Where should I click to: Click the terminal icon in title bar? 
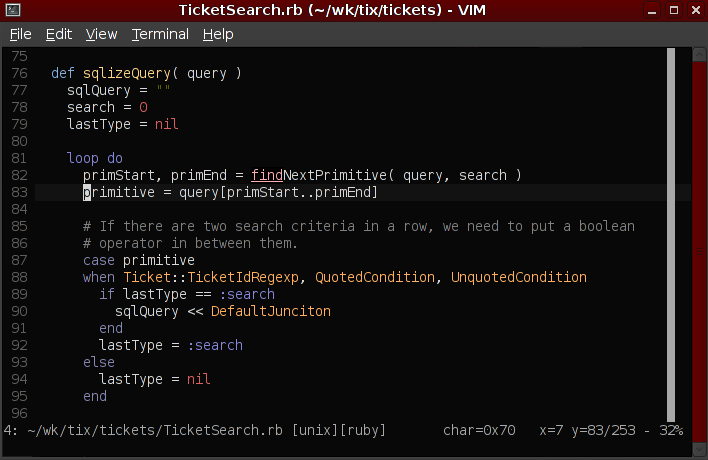13,10
